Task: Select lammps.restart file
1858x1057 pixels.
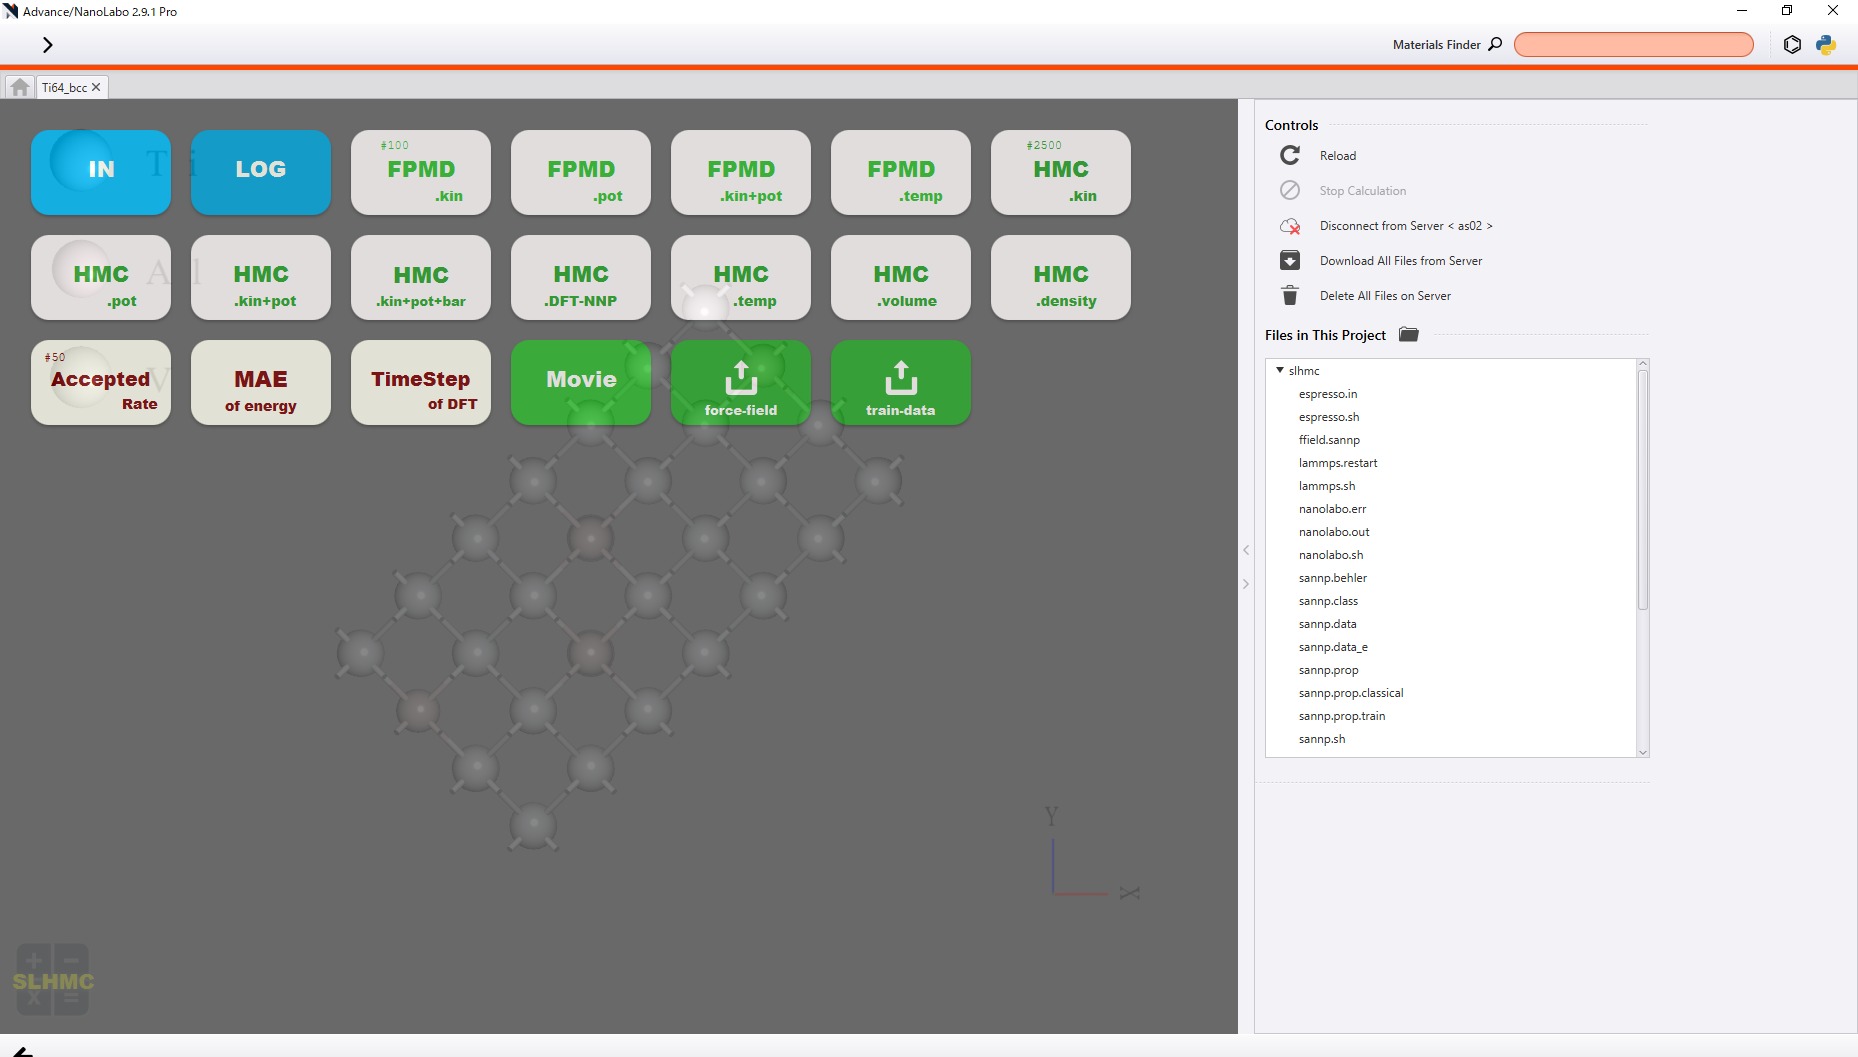Action: tap(1338, 463)
